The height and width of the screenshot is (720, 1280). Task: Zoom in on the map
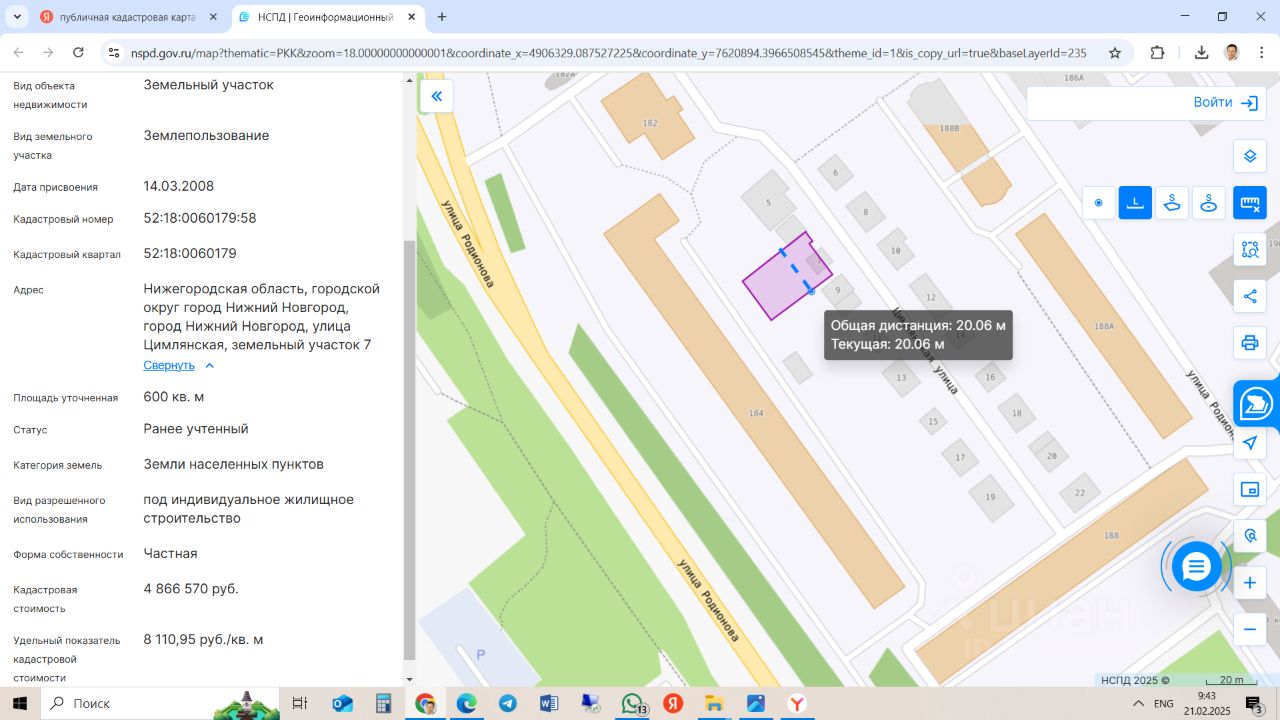click(x=1249, y=583)
